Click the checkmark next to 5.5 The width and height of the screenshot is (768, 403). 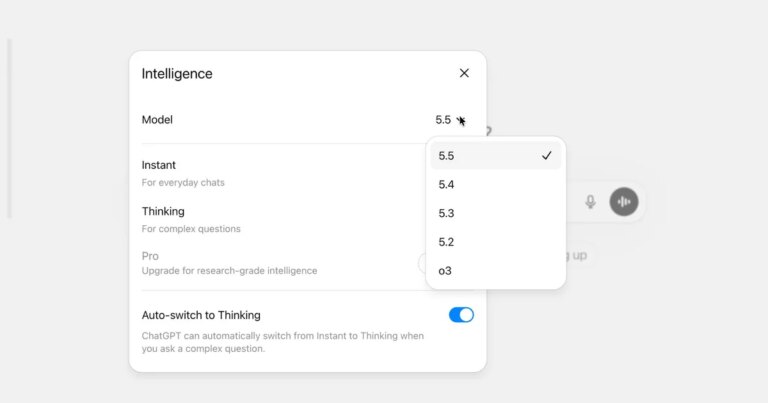[x=546, y=156]
